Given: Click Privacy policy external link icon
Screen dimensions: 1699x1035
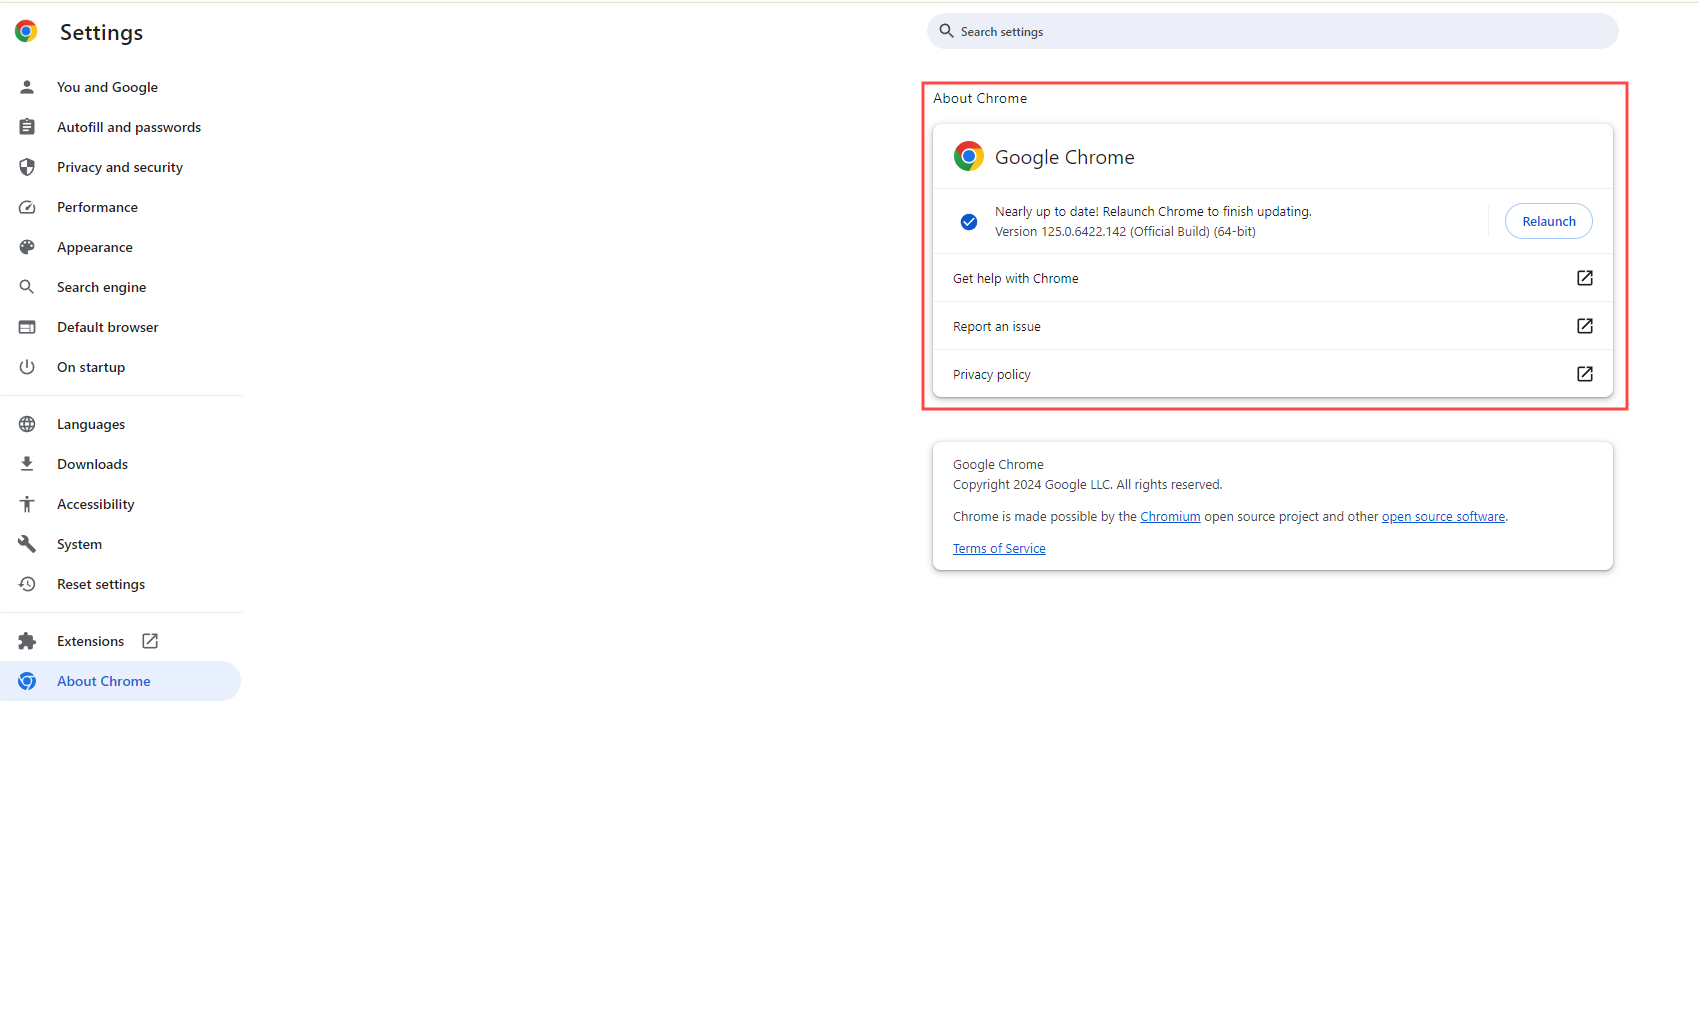Looking at the screenshot, I should pyautogui.click(x=1584, y=374).
